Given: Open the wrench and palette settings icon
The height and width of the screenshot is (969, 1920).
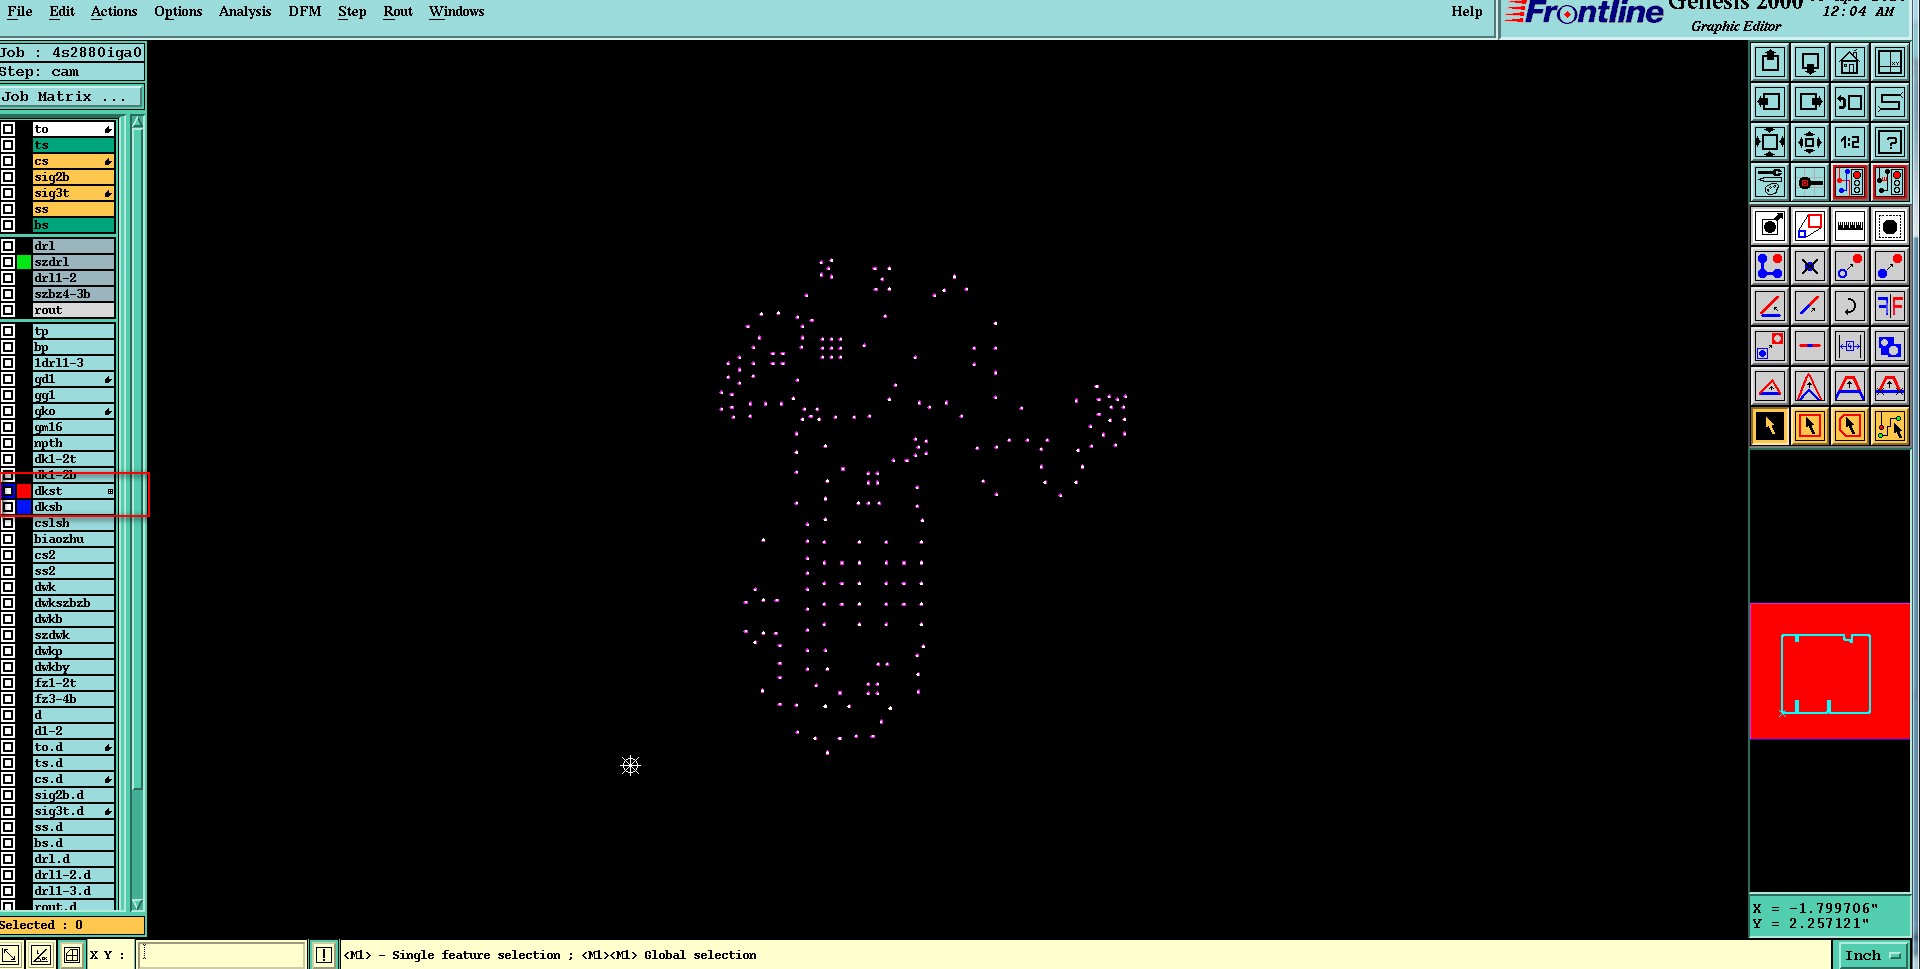Looking at the screenshot, I should 1770,182.
